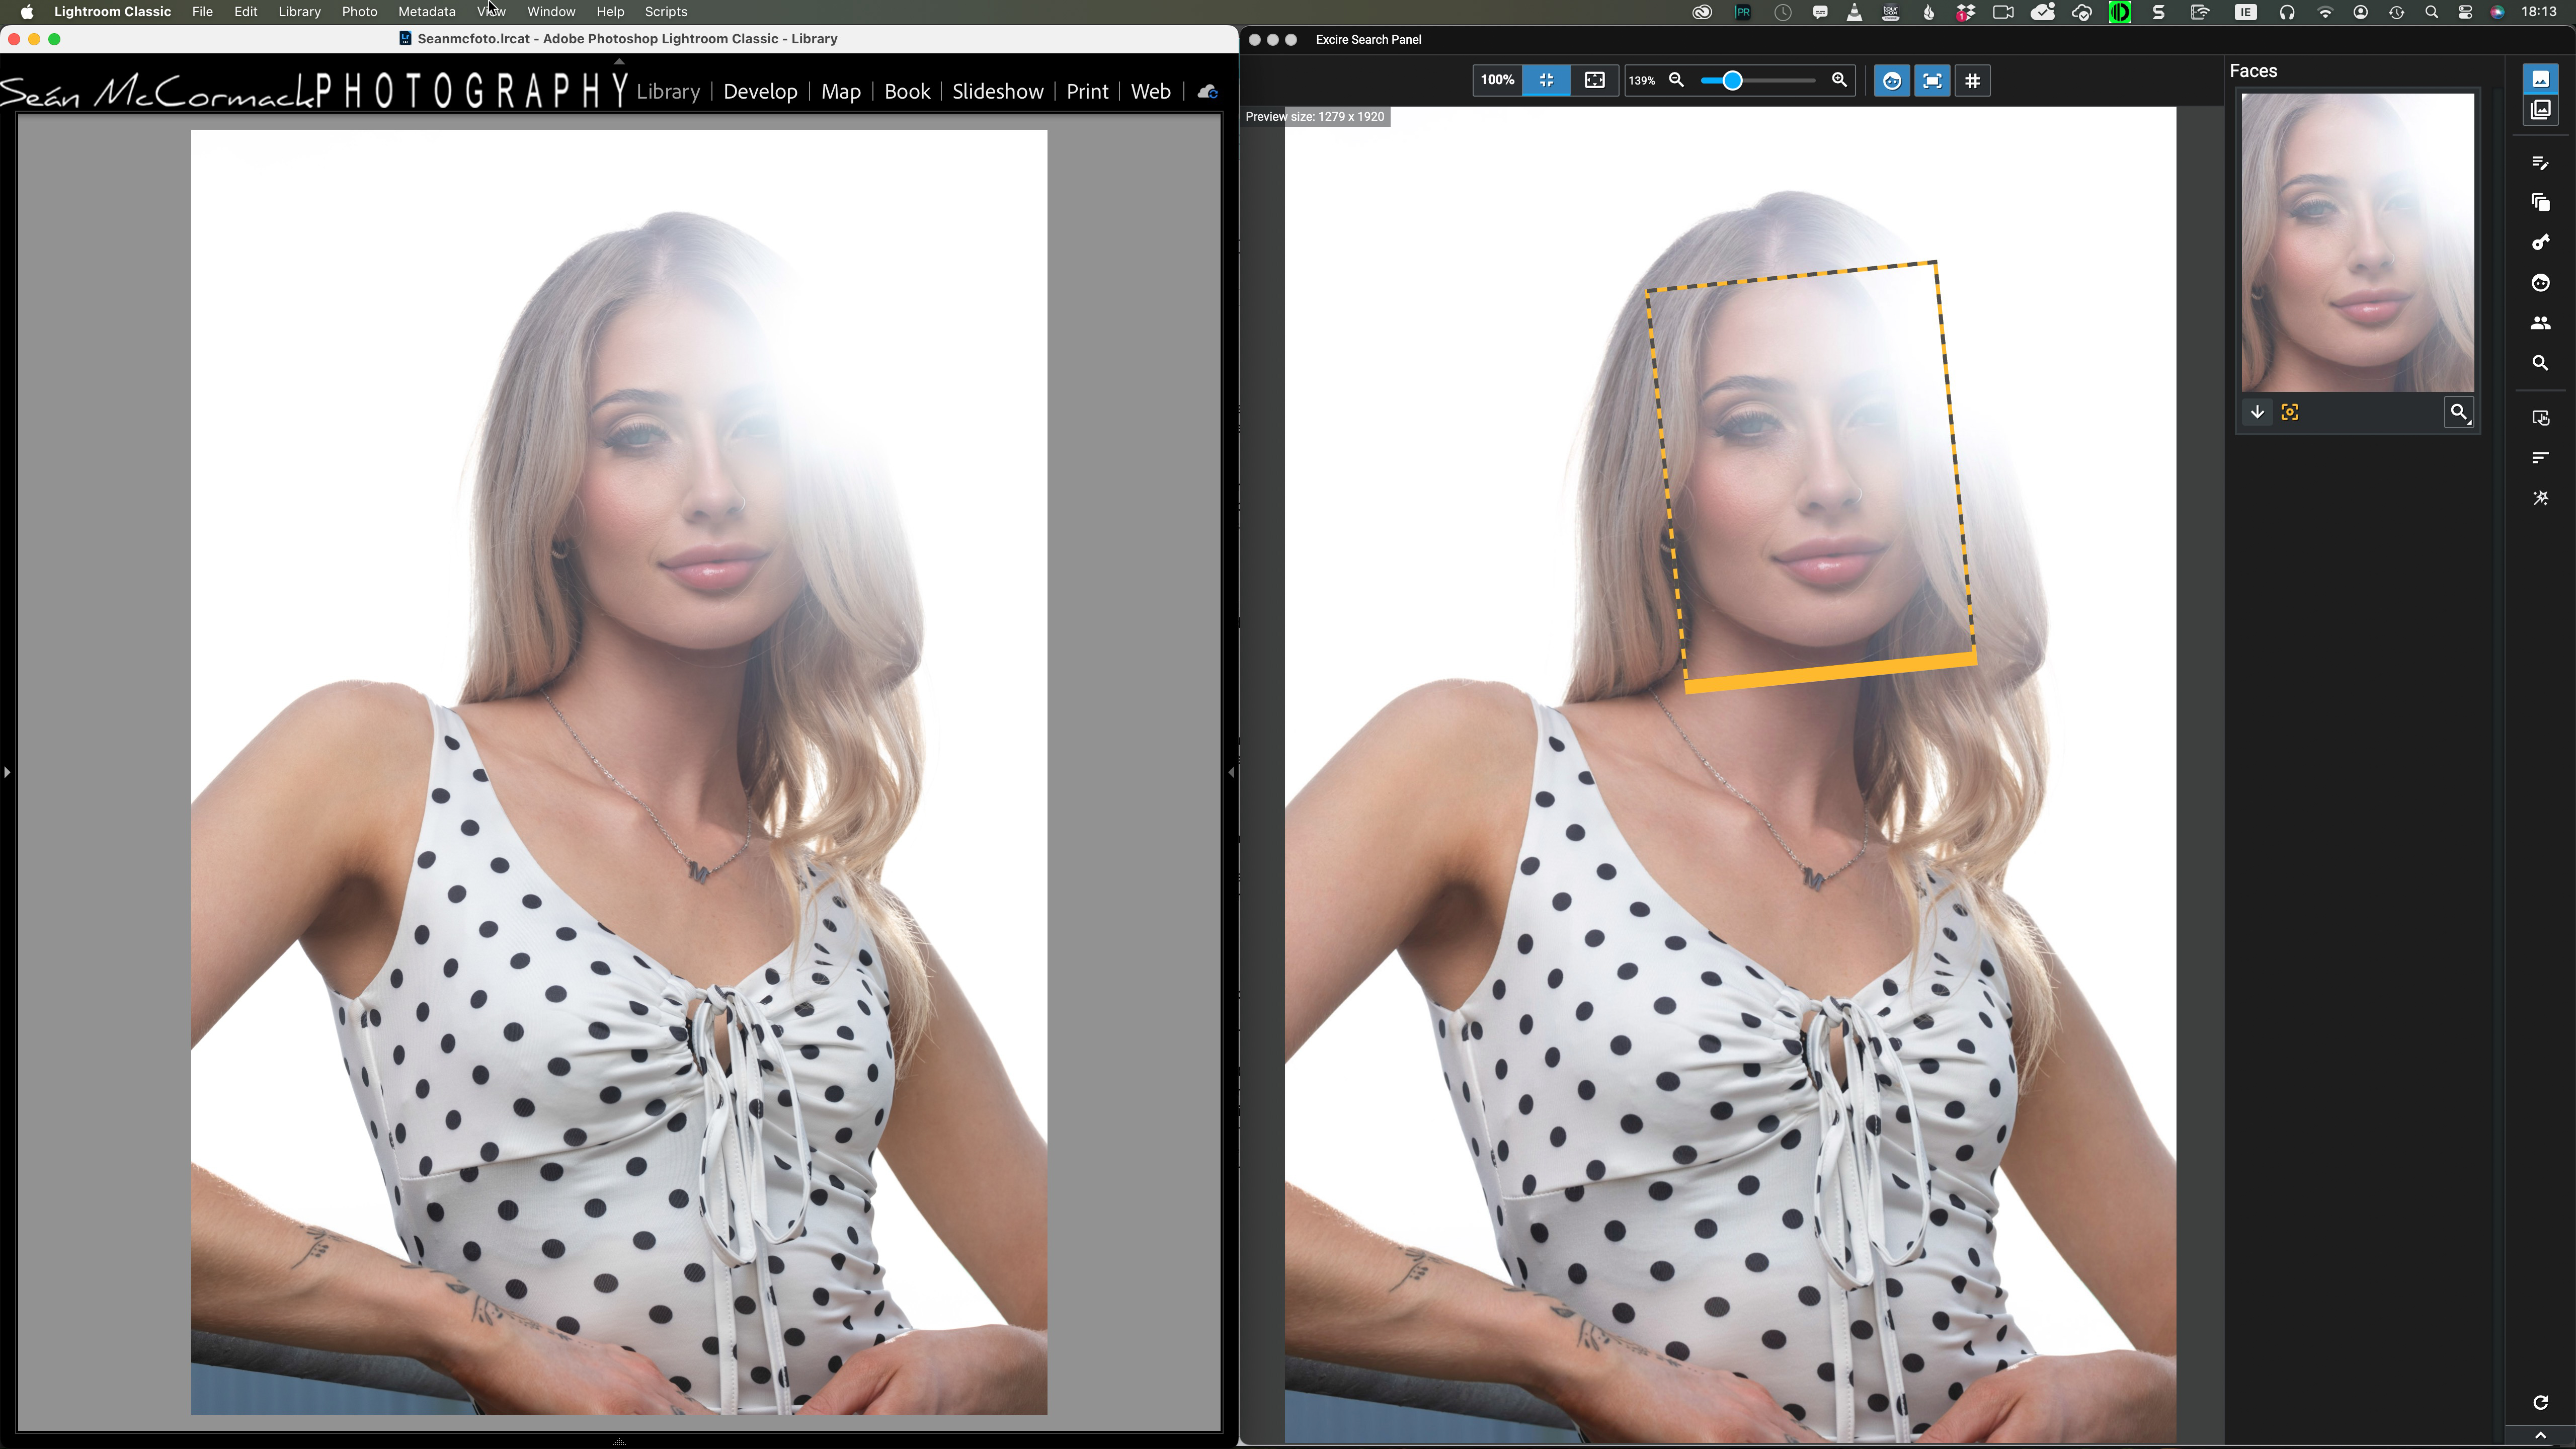Switch to the Develop module
2576x1449 pixels.
pyautogui.click(x=760, y=92)
